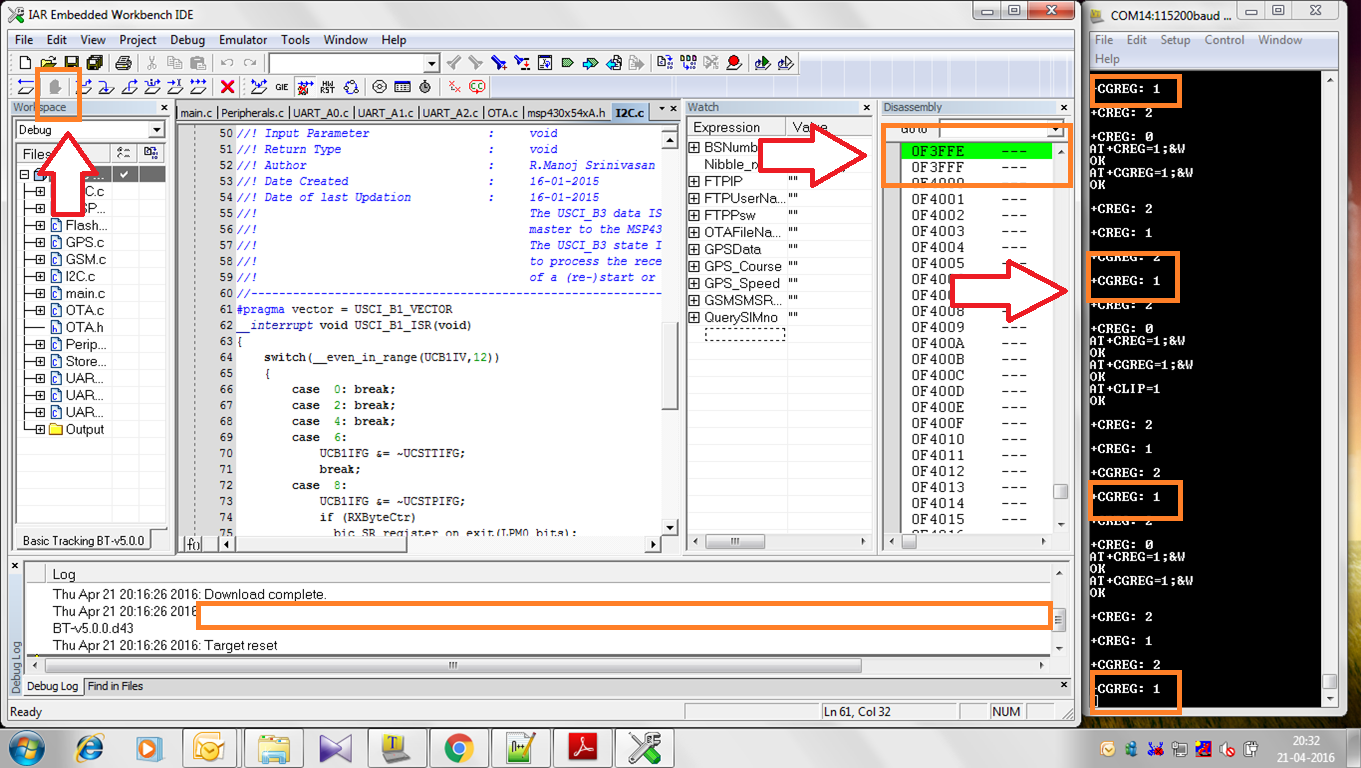Click the Save toolbar icon
The height and width of the screenshot is (768, 1361).
click(72, 62)
